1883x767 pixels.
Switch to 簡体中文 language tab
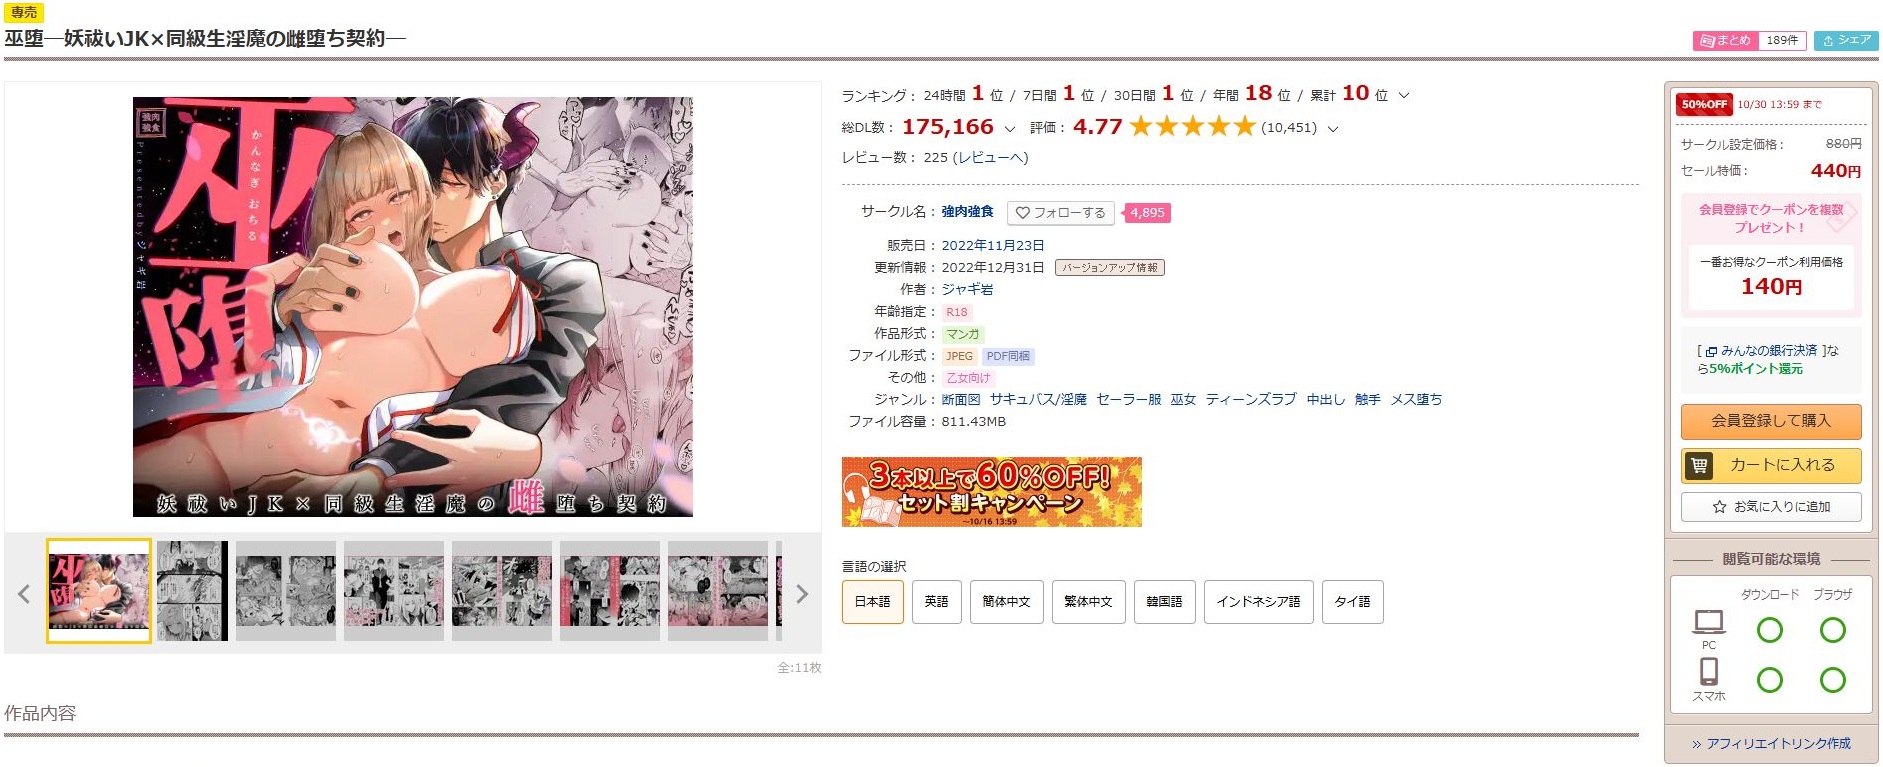pyautogui.click(x=1006, y=602)
